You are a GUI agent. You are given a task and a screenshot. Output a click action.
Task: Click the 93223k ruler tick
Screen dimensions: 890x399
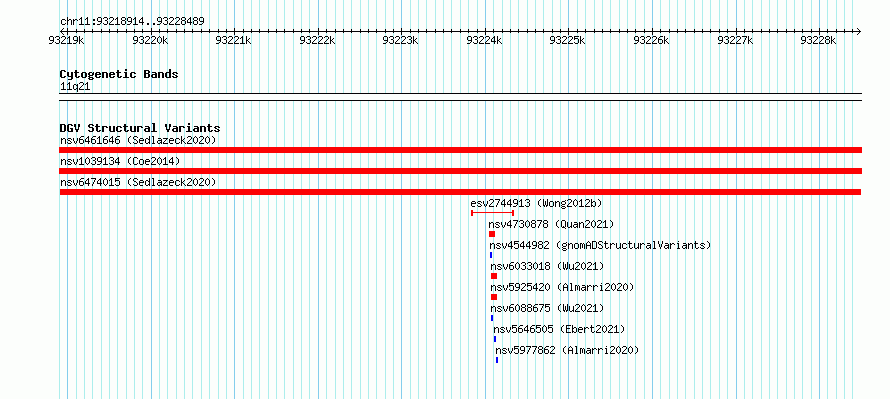401,40
